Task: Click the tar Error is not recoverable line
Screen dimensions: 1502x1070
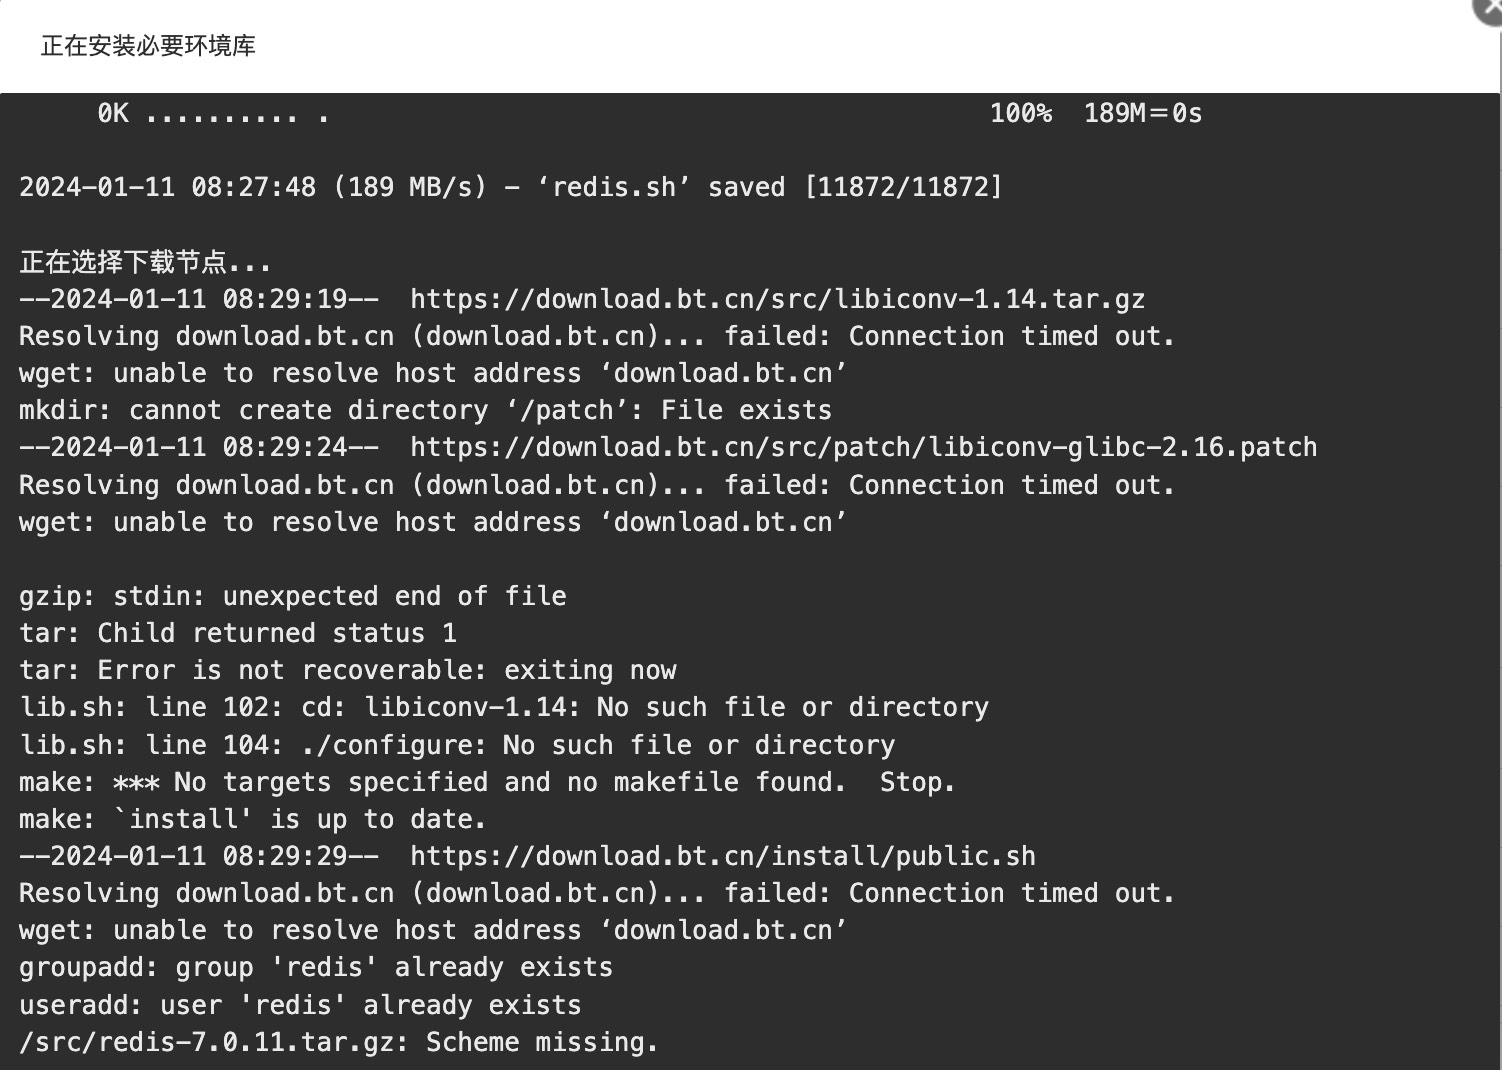Action: click(x=347, y=670)
